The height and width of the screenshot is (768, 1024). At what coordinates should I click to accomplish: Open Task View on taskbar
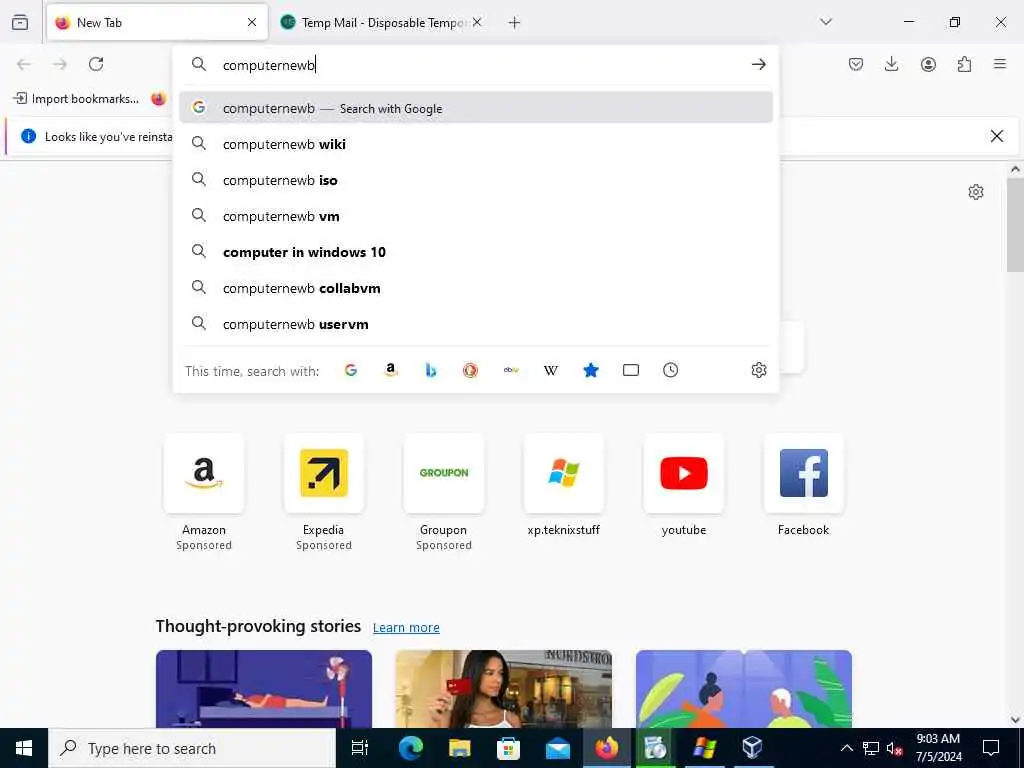click(360, 748)
